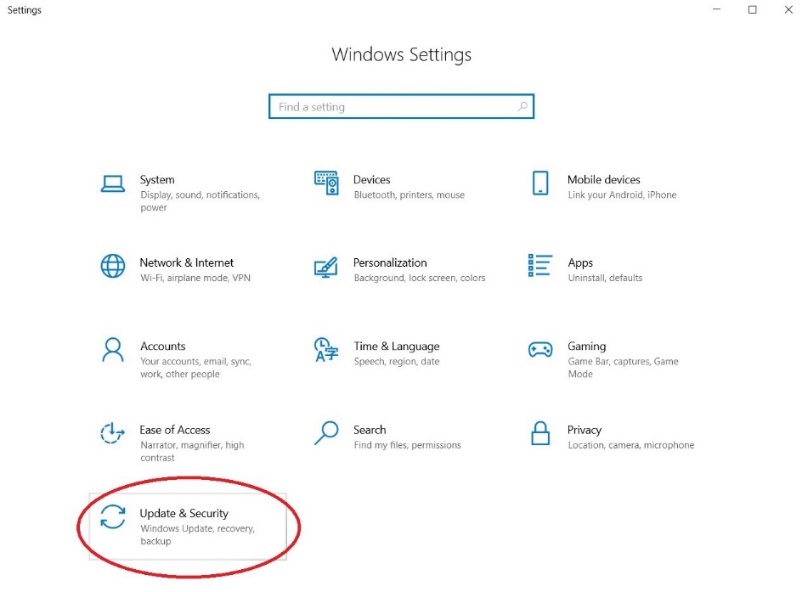Open the Network & Internet globe icon
The image size is (802, 592).
click(113, 266)
